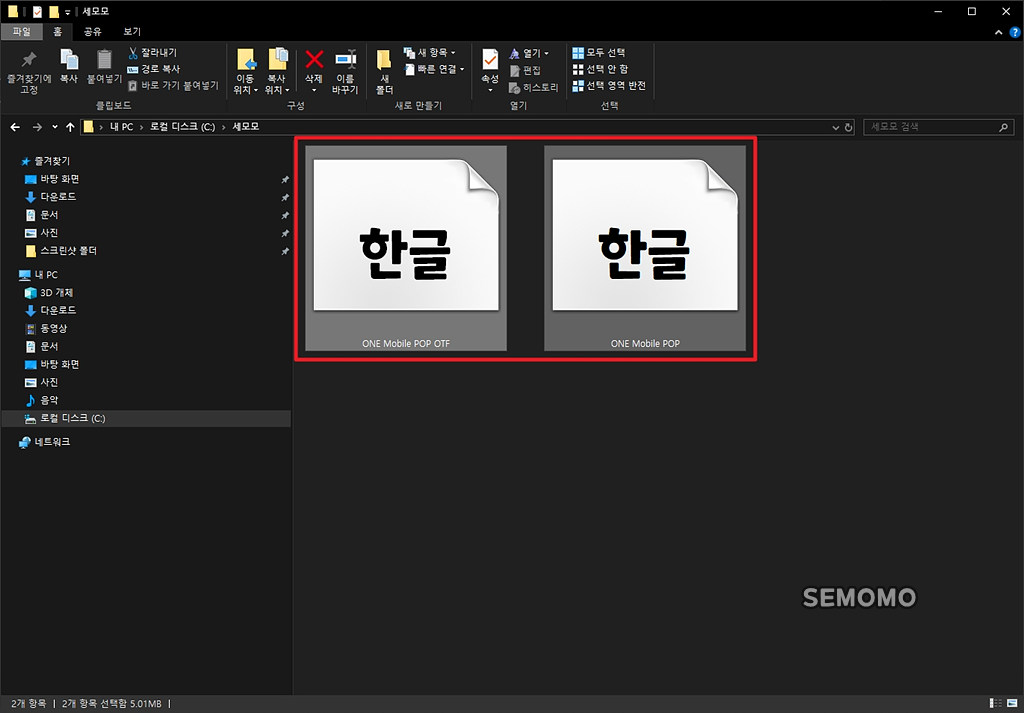This screenshot has height=713, width=1024.
Task: Select 음악 under 내 PC
Action: coord(42,400)
